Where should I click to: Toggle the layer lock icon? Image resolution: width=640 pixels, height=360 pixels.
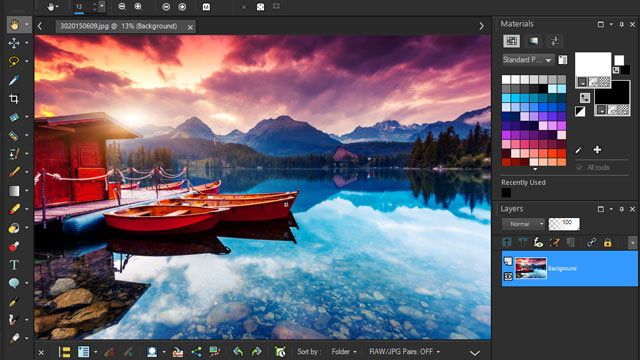point(607,242)
